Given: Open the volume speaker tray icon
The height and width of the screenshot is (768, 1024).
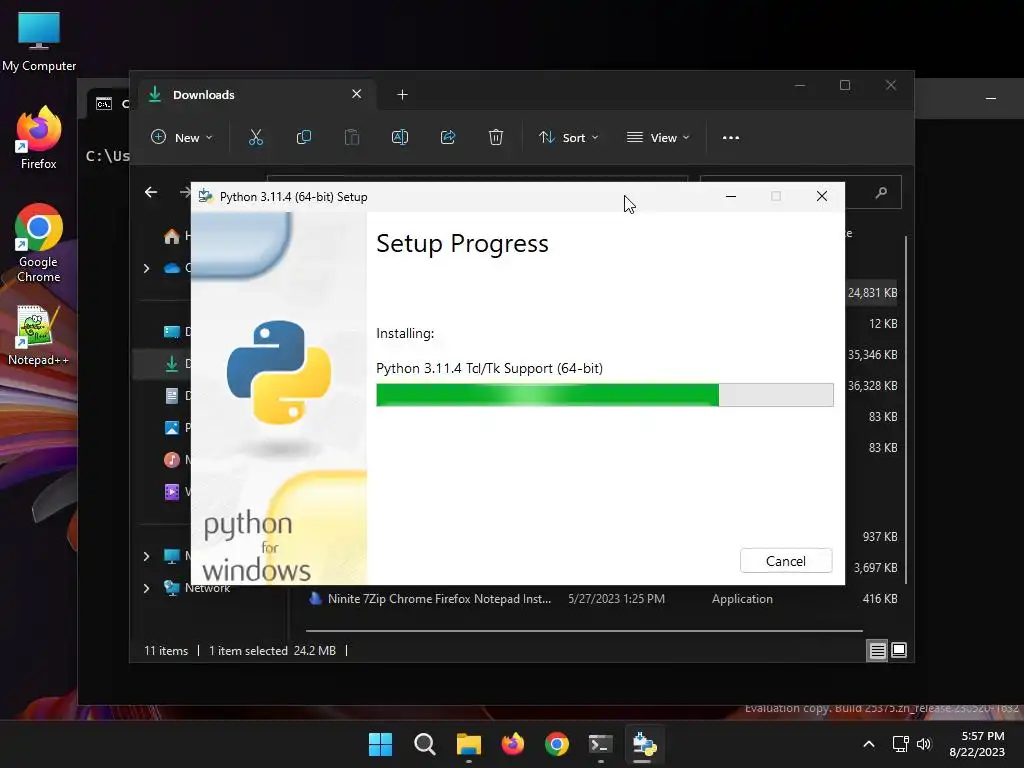Looking at the screenshot, I should (923, 744).
